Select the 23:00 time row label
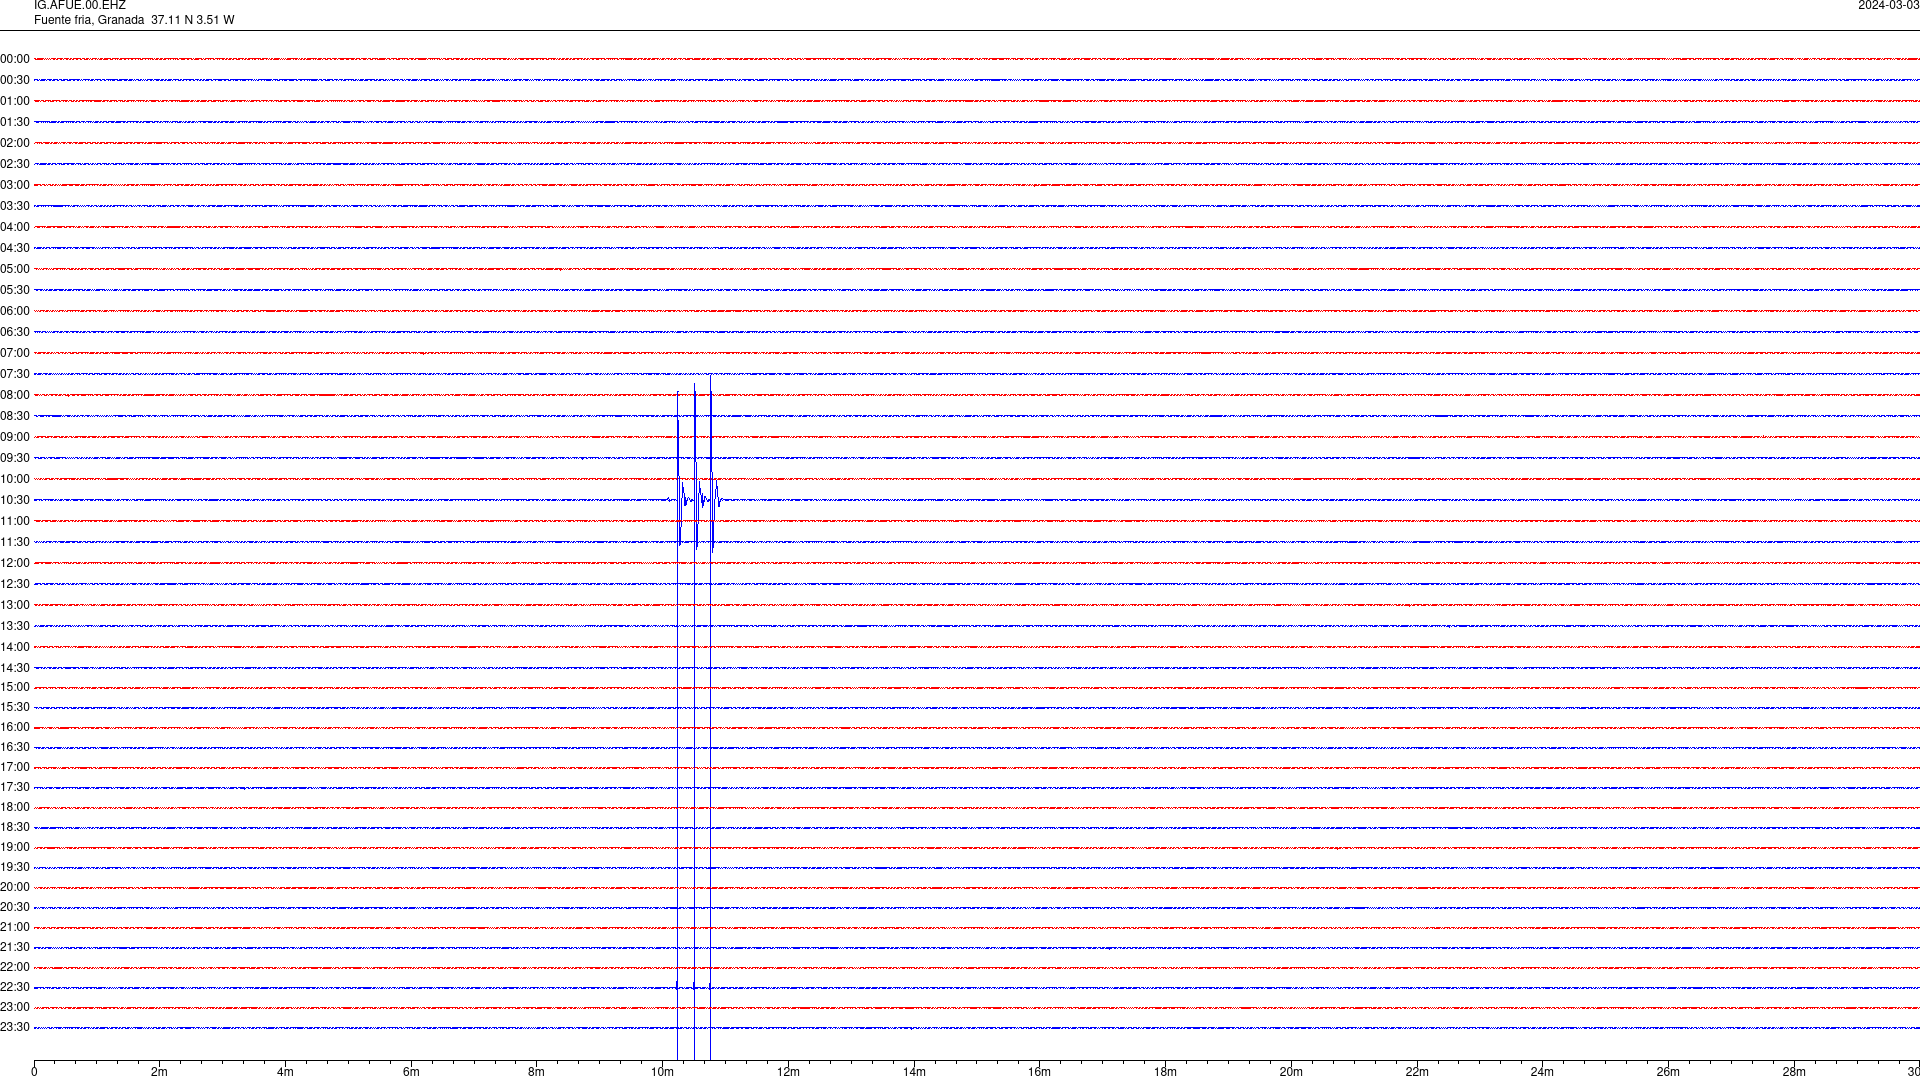1920x1080 pixels. (15, 1007)
